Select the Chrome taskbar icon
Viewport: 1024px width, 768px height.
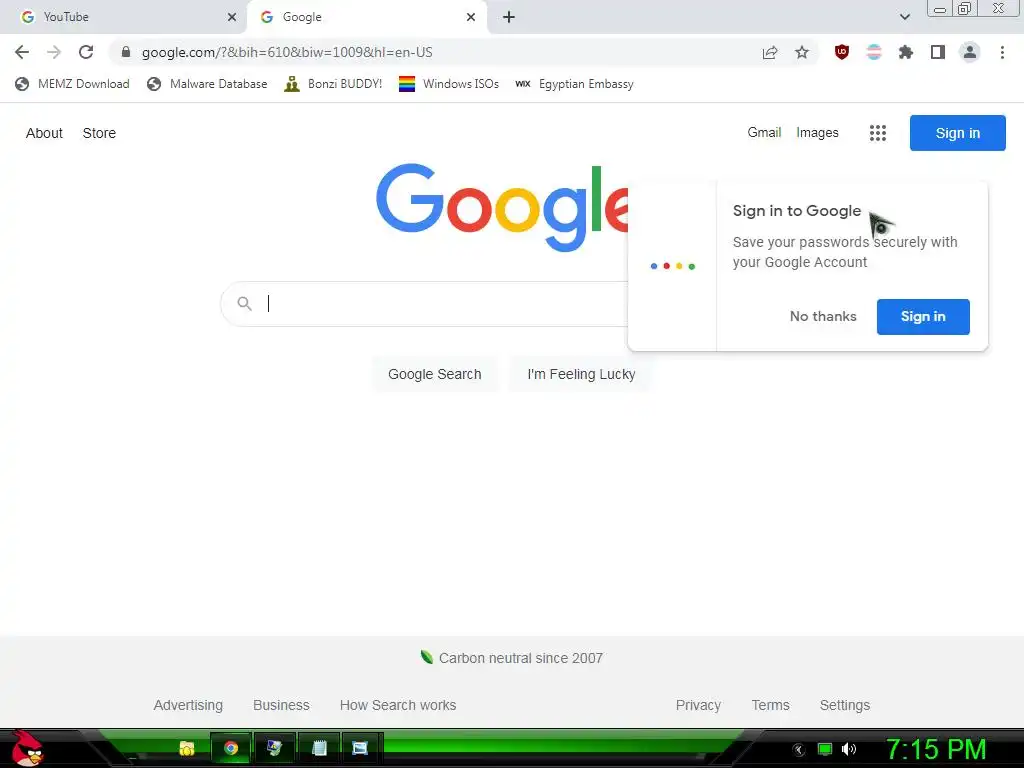coord(231,748)
